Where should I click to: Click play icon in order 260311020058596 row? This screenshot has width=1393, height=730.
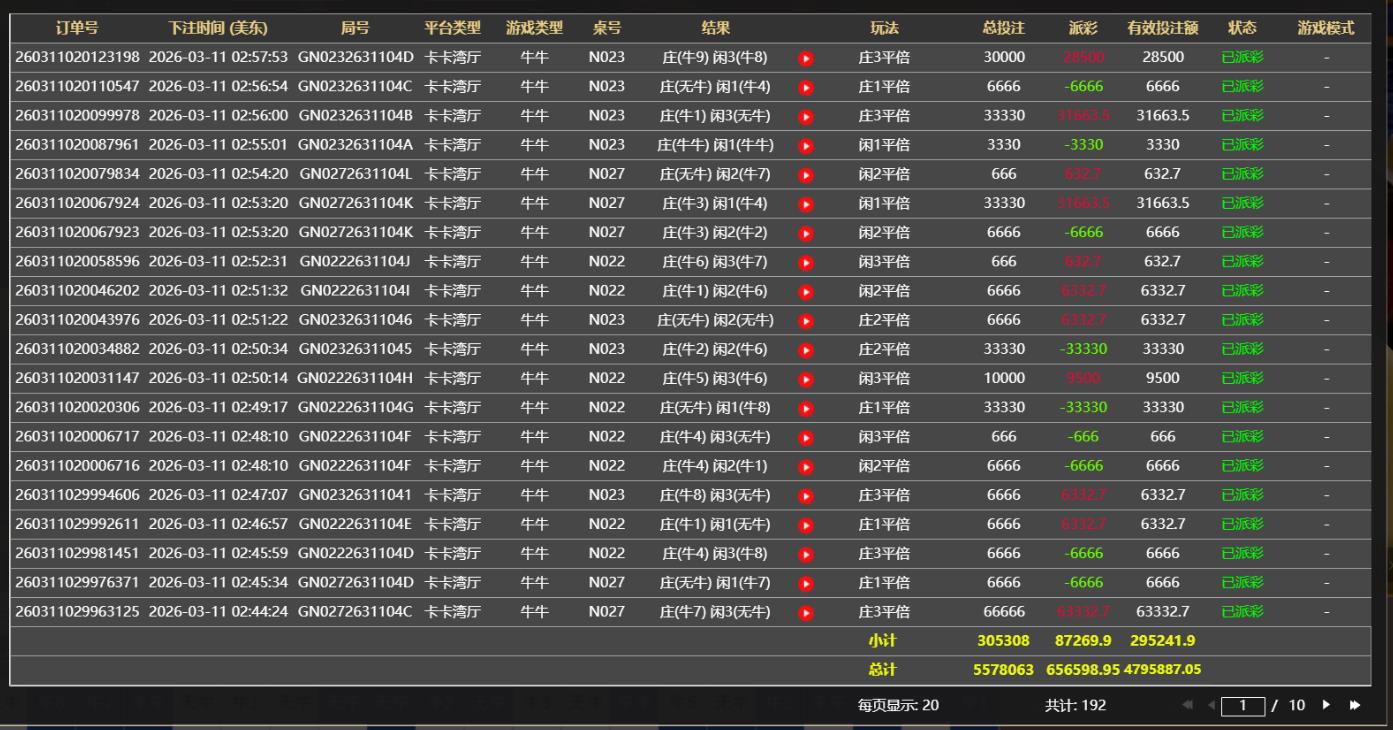pyautogui.click(x=806, y=262)
